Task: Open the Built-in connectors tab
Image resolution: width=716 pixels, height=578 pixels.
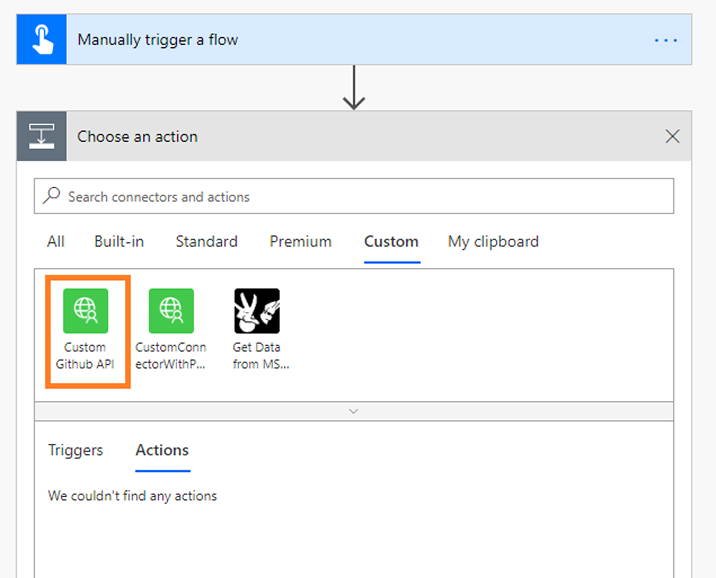Action: tap(119, 242)
